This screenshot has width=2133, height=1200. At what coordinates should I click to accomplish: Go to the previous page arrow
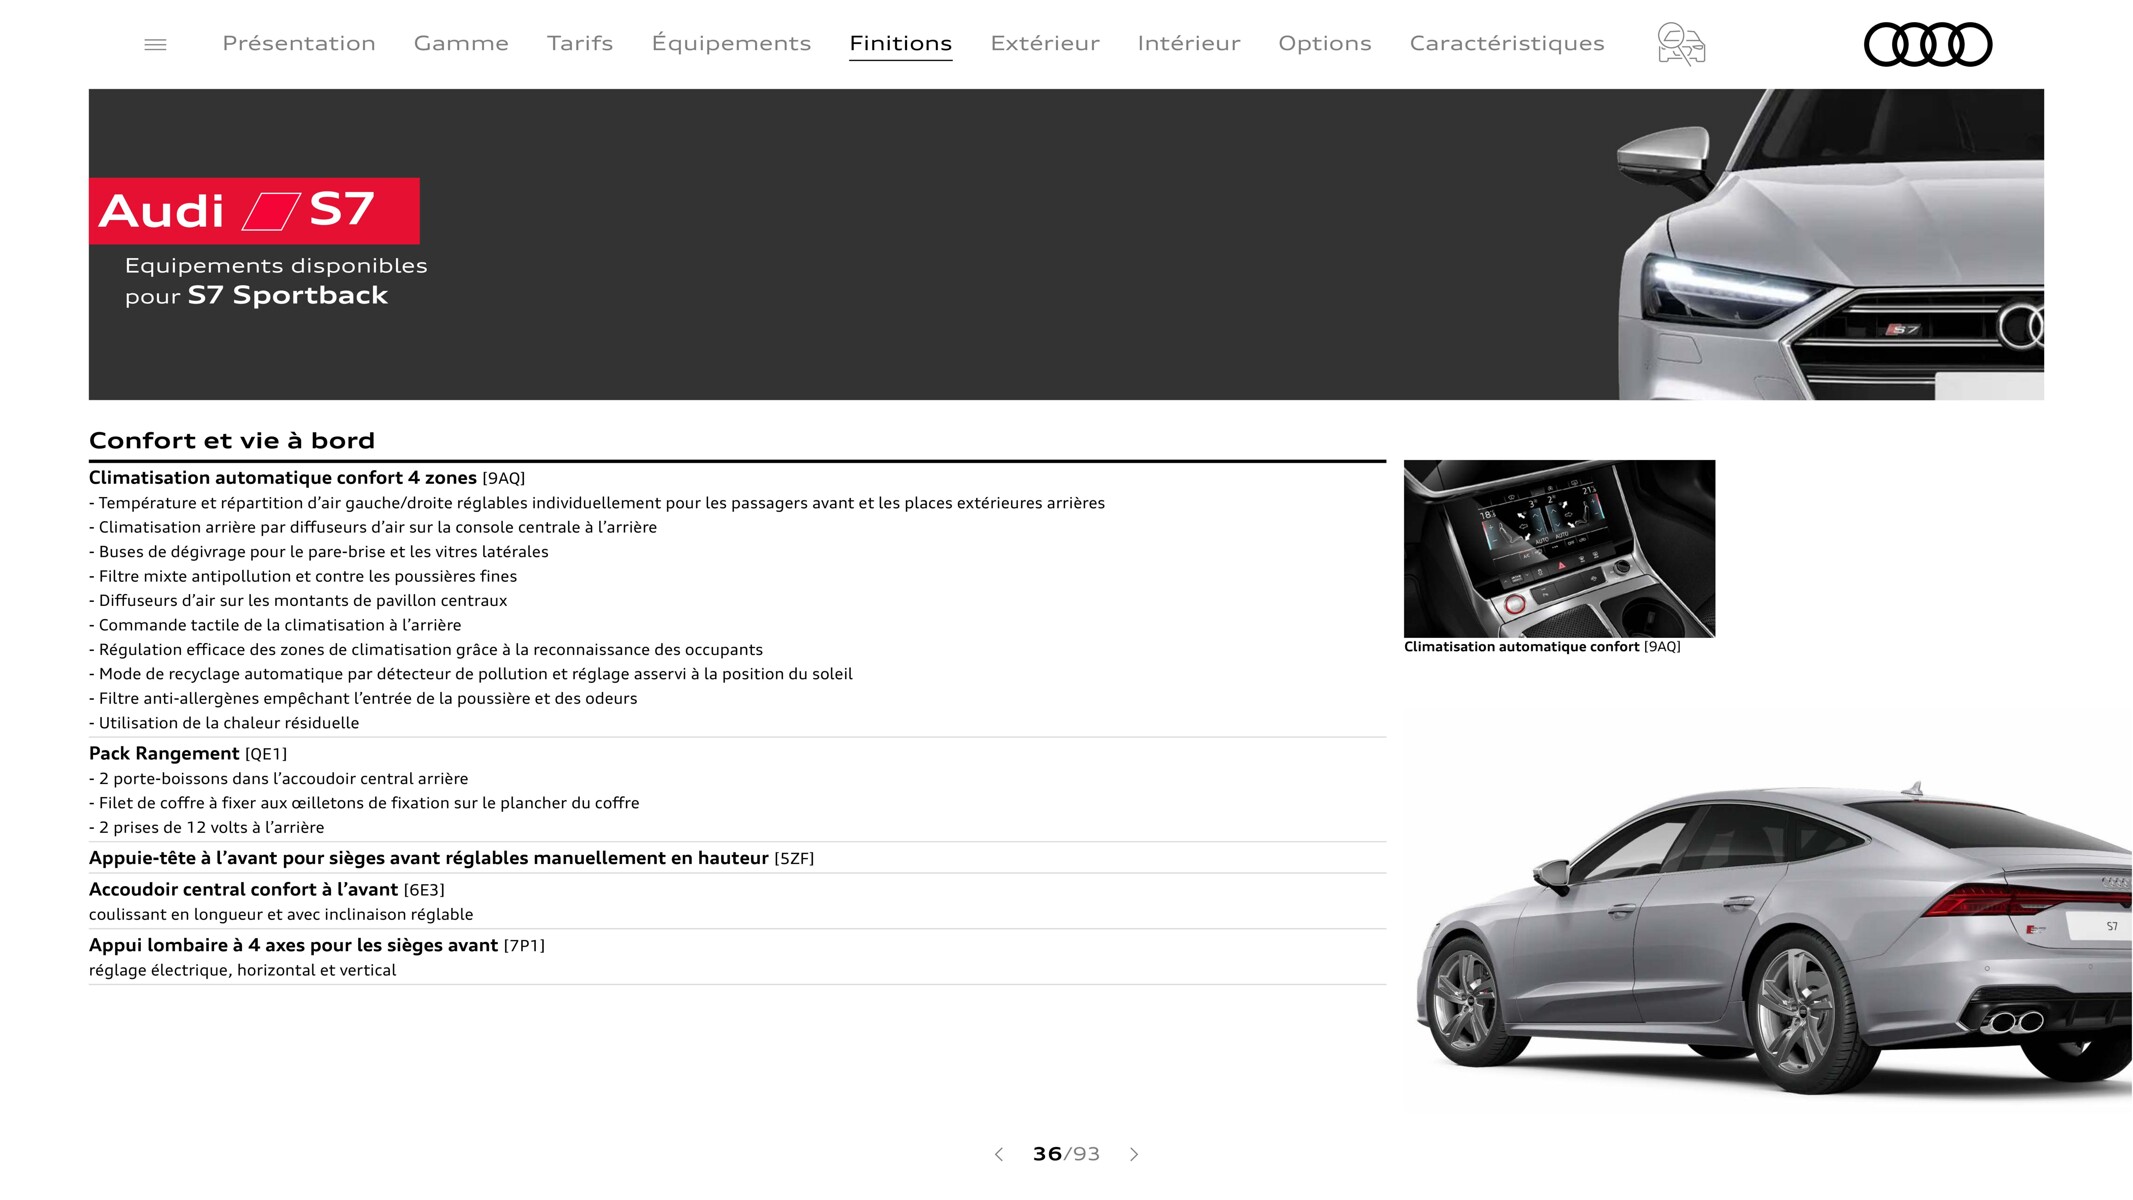(998, 1154)
